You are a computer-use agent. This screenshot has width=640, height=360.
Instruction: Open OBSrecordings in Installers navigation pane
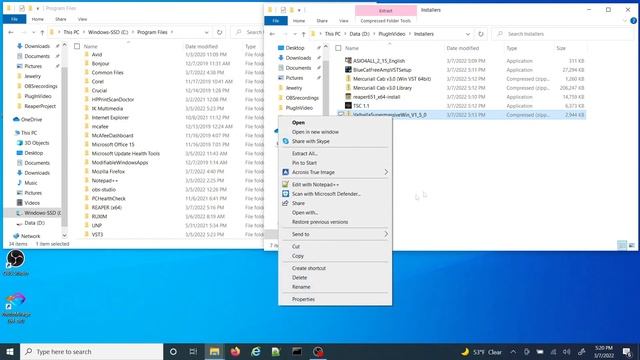302,98
